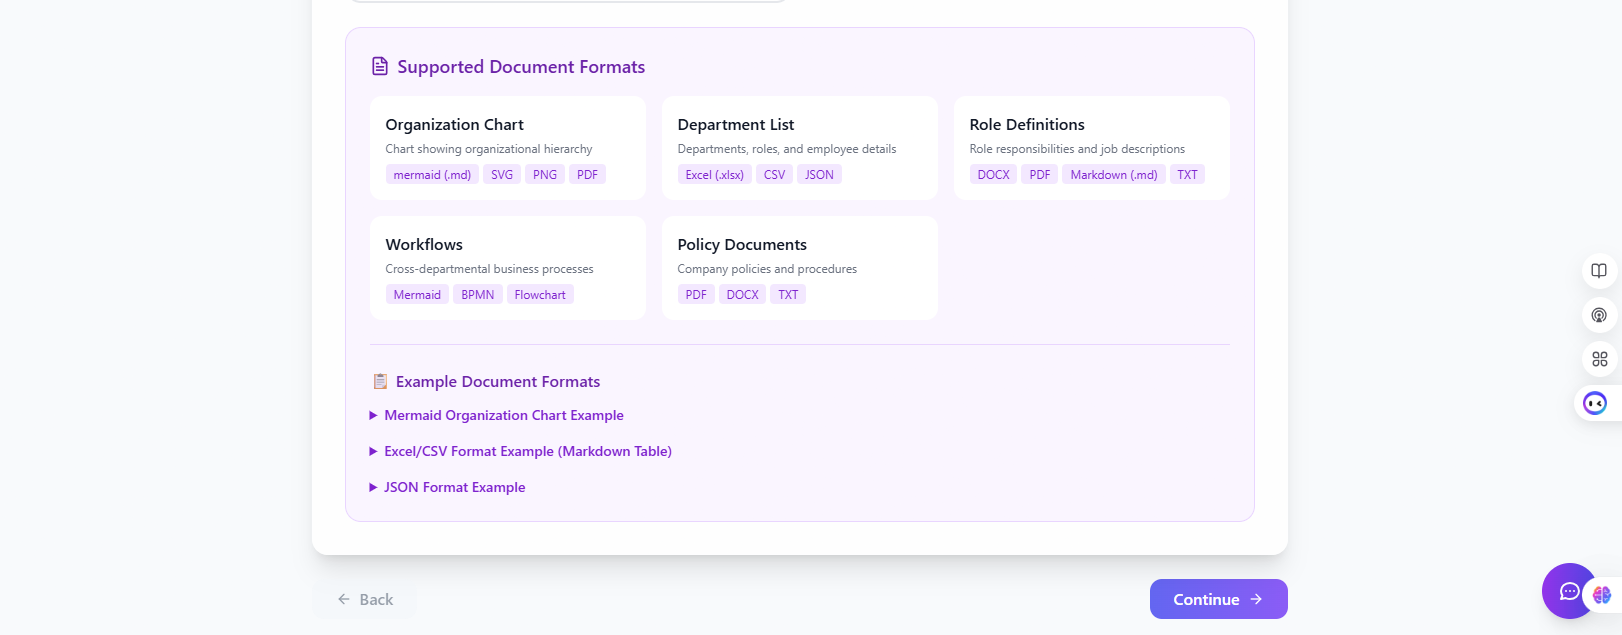Click the PNG format tag
This screenshot has height=635, width=1622.
tap(545, 174)
